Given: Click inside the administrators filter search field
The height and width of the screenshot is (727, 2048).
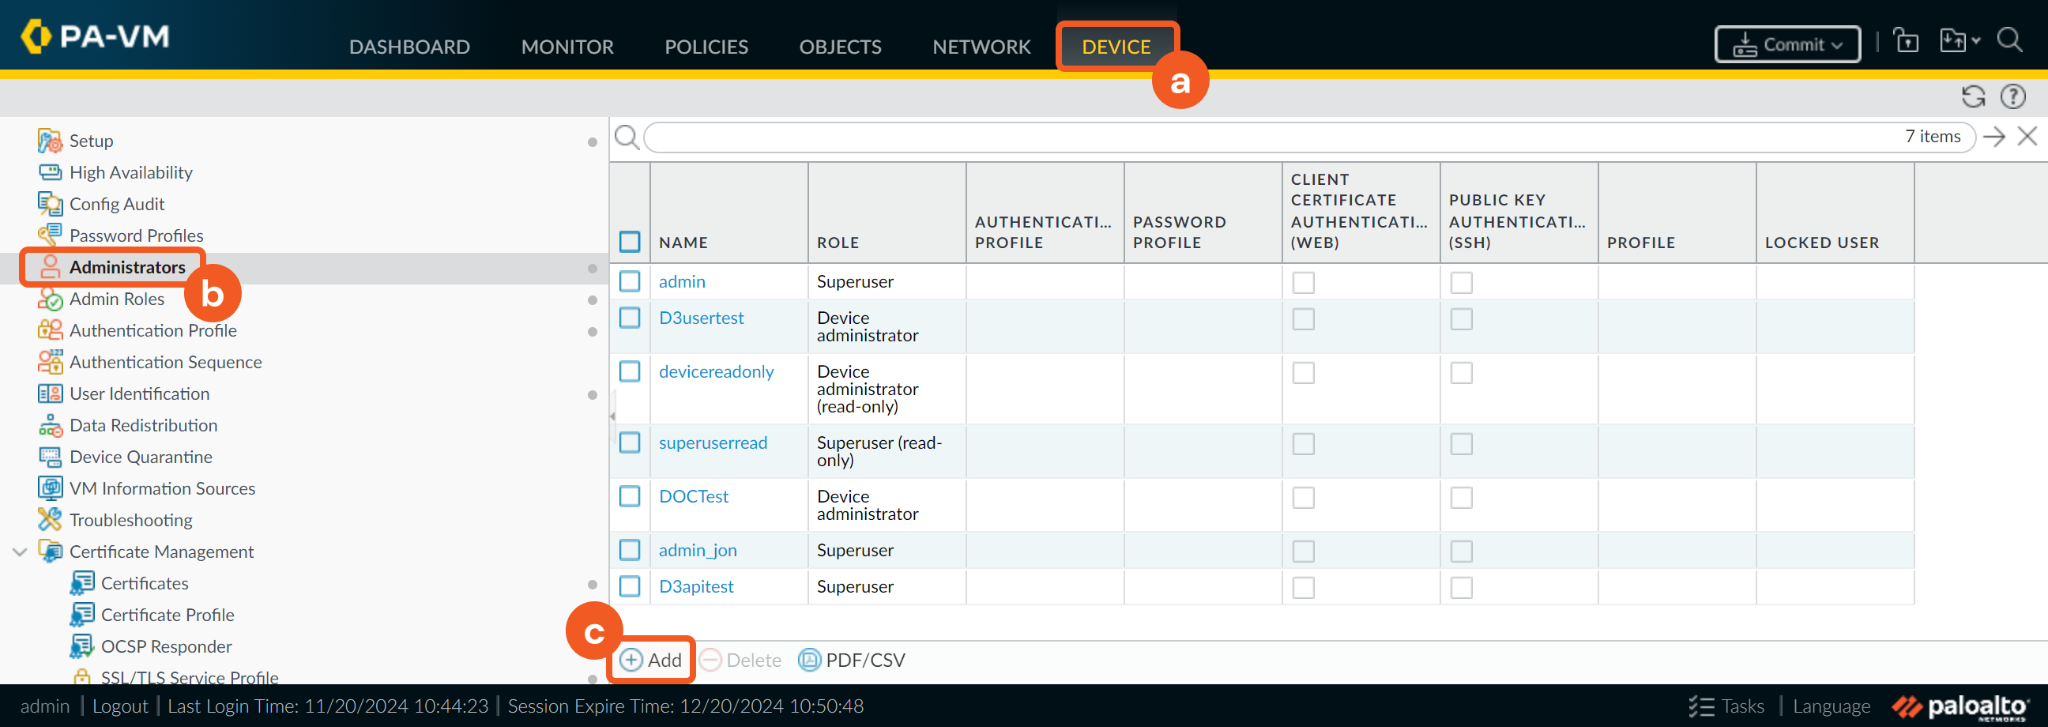Looking at the screenshot, I should pos(1270,137).
